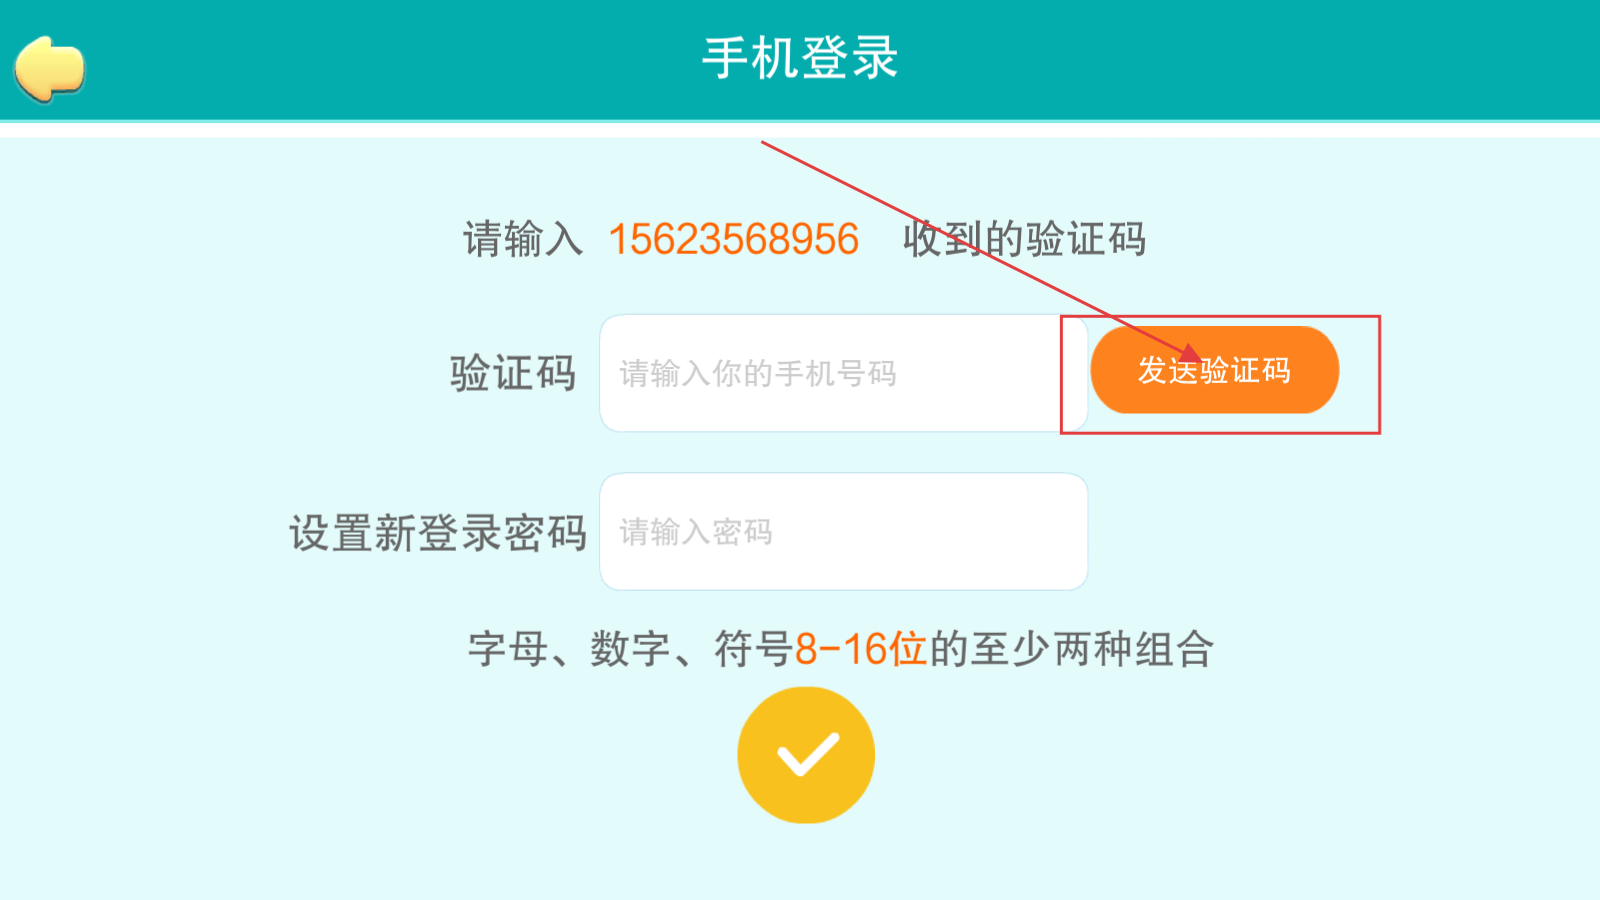Send the verification code with 发送验证码

[1214, 370]
